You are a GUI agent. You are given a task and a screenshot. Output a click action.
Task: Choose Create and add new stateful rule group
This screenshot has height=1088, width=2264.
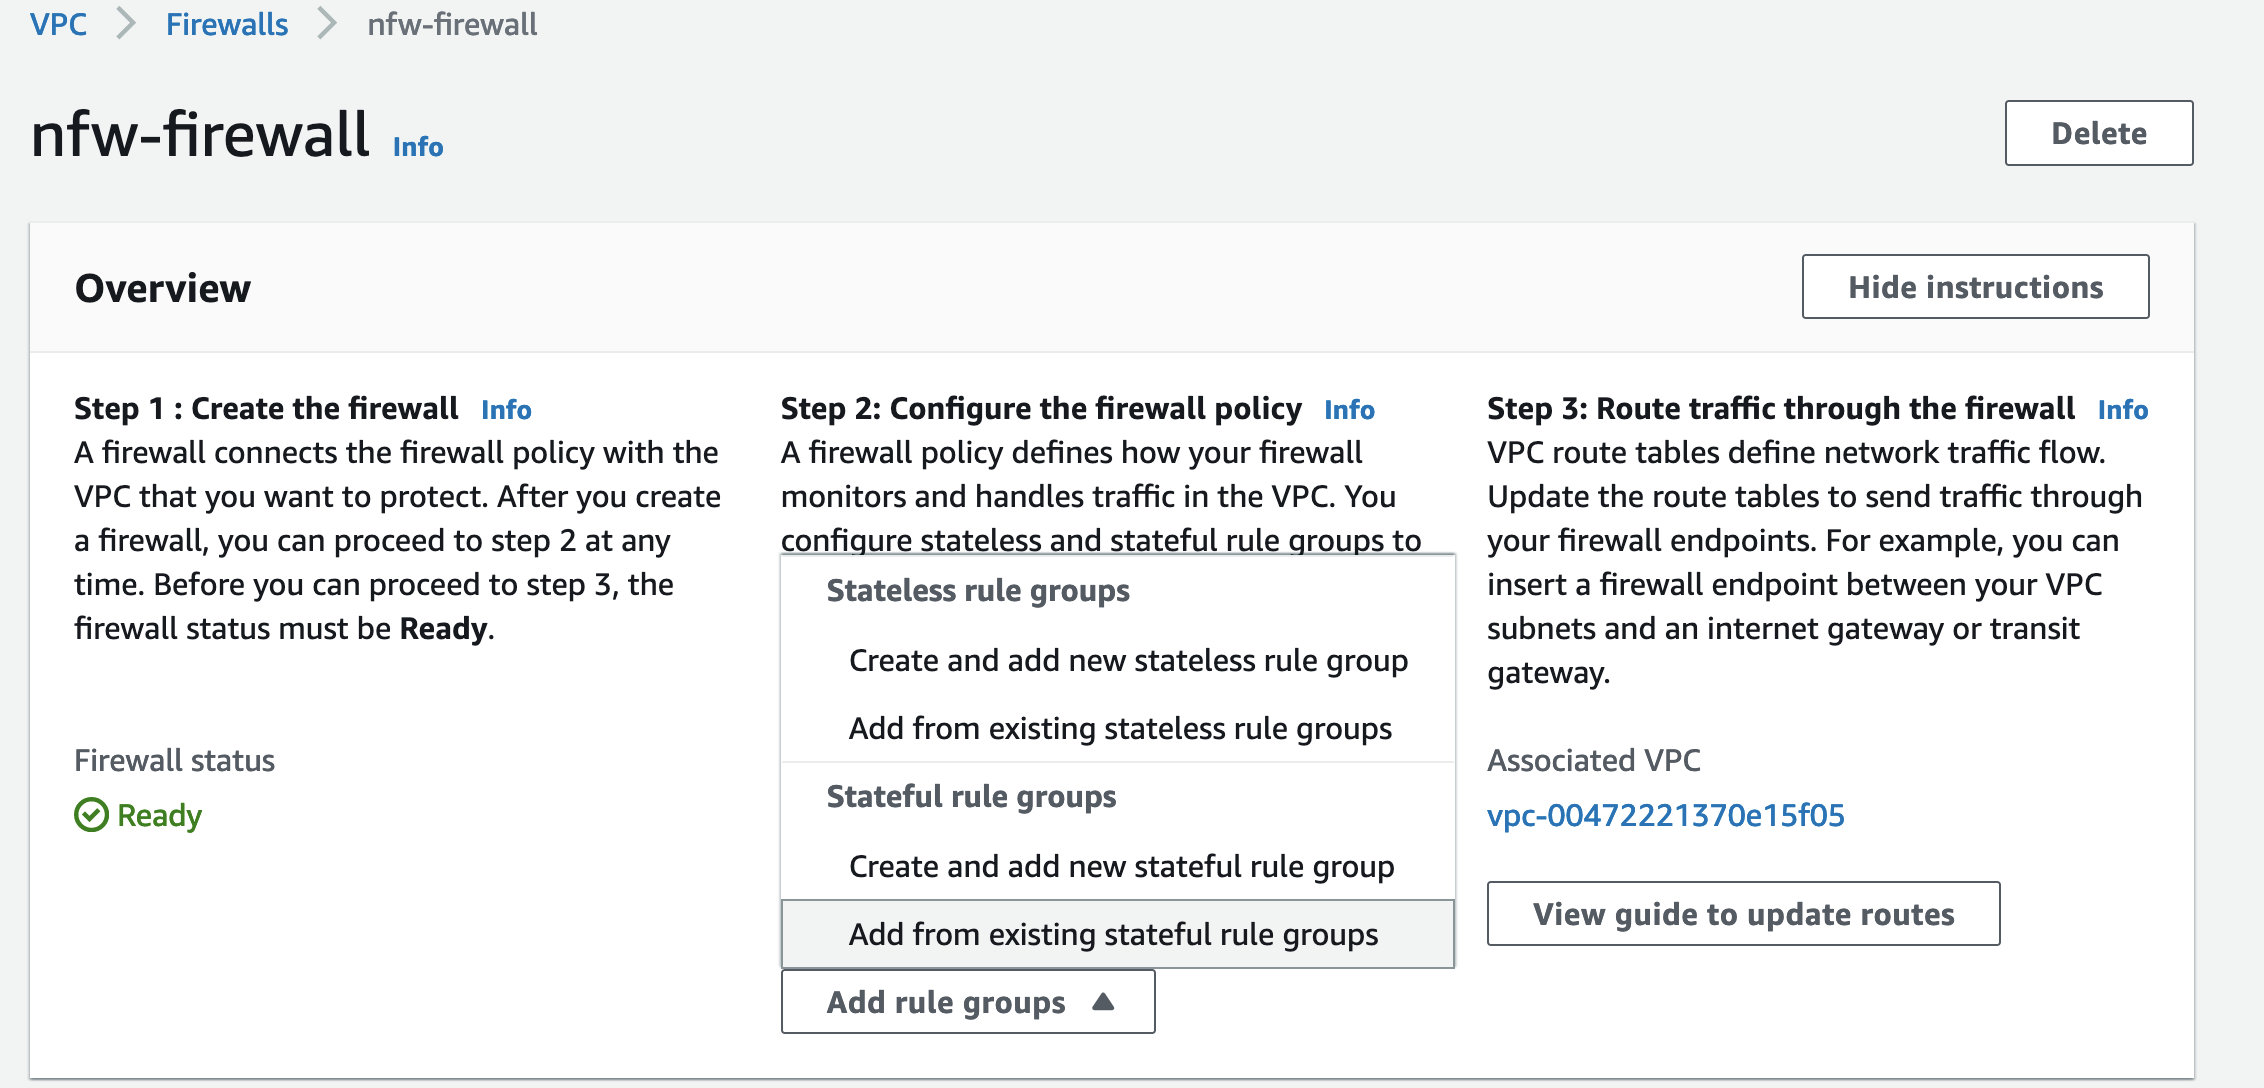1121,867
